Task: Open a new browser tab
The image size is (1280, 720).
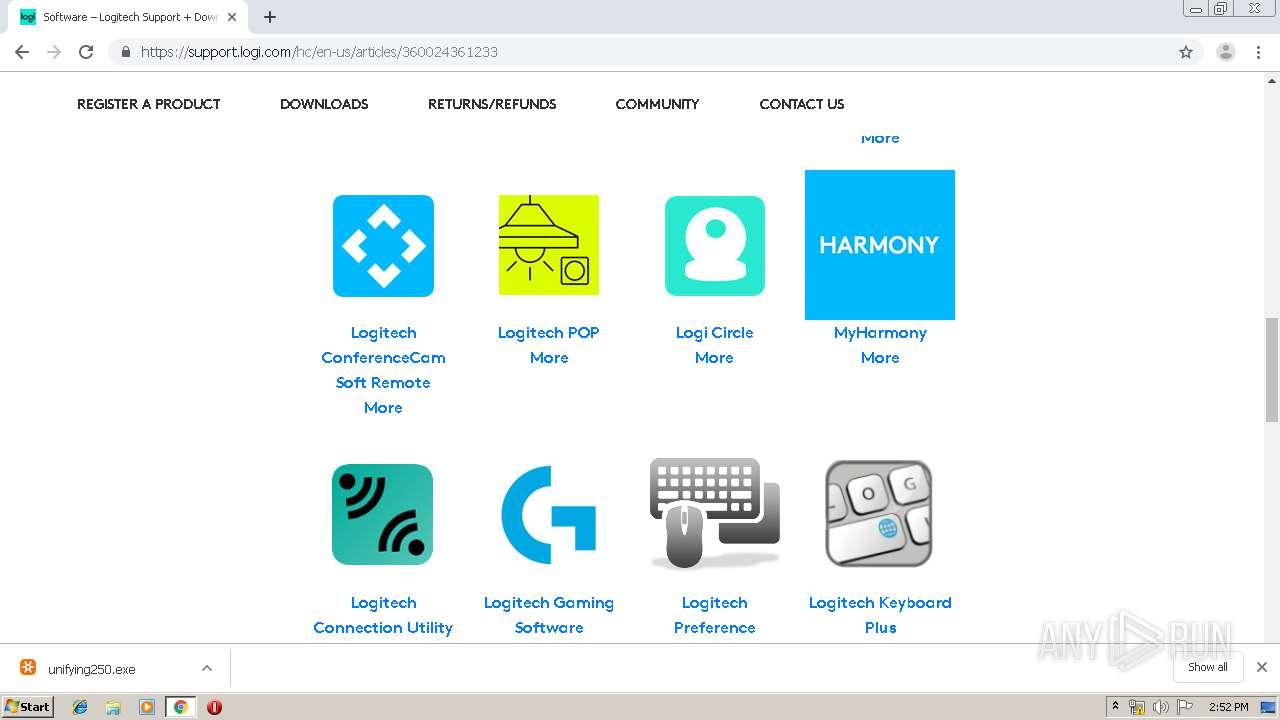Action: pos(270,17)
